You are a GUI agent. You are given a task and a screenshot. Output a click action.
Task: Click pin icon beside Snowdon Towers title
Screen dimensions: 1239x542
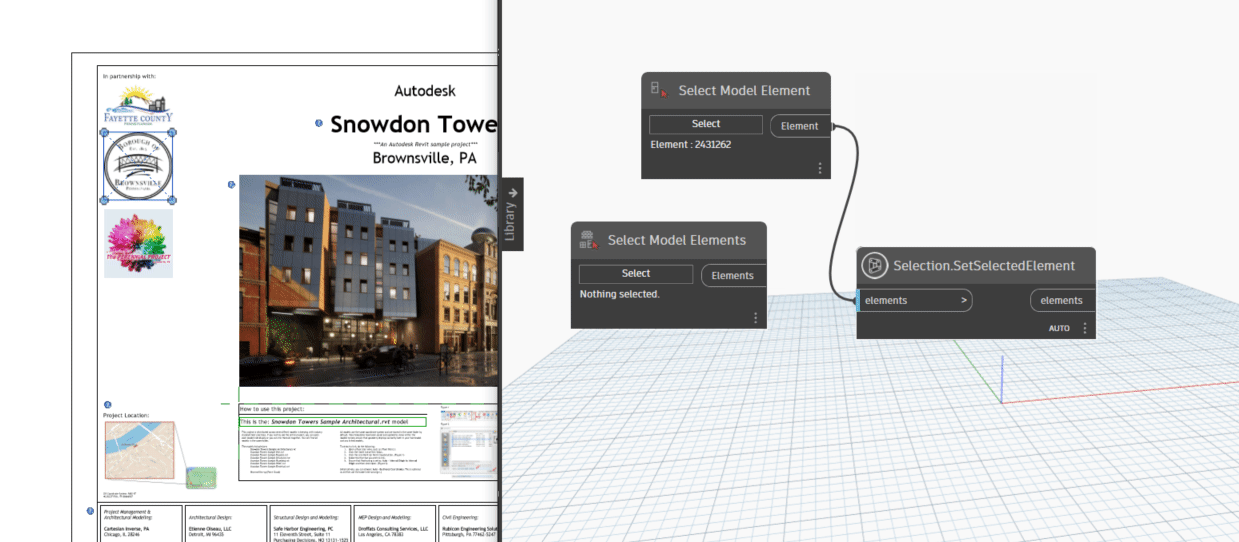point(319,124)
